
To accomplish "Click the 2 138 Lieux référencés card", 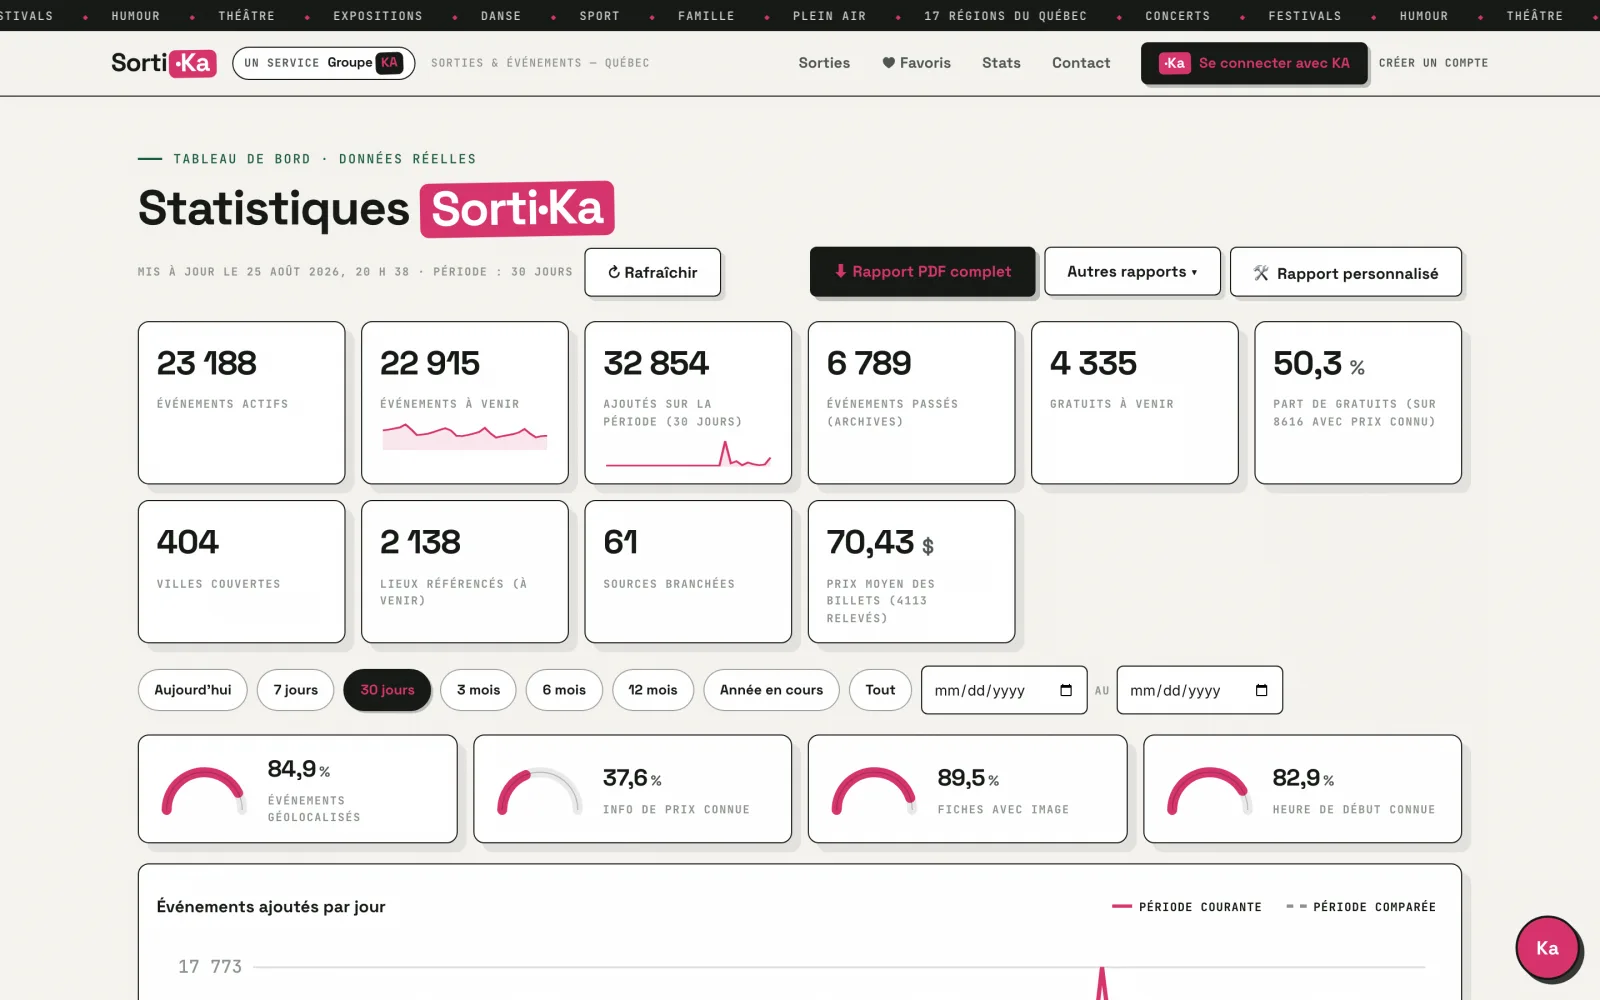I will (x=465, y=572).
